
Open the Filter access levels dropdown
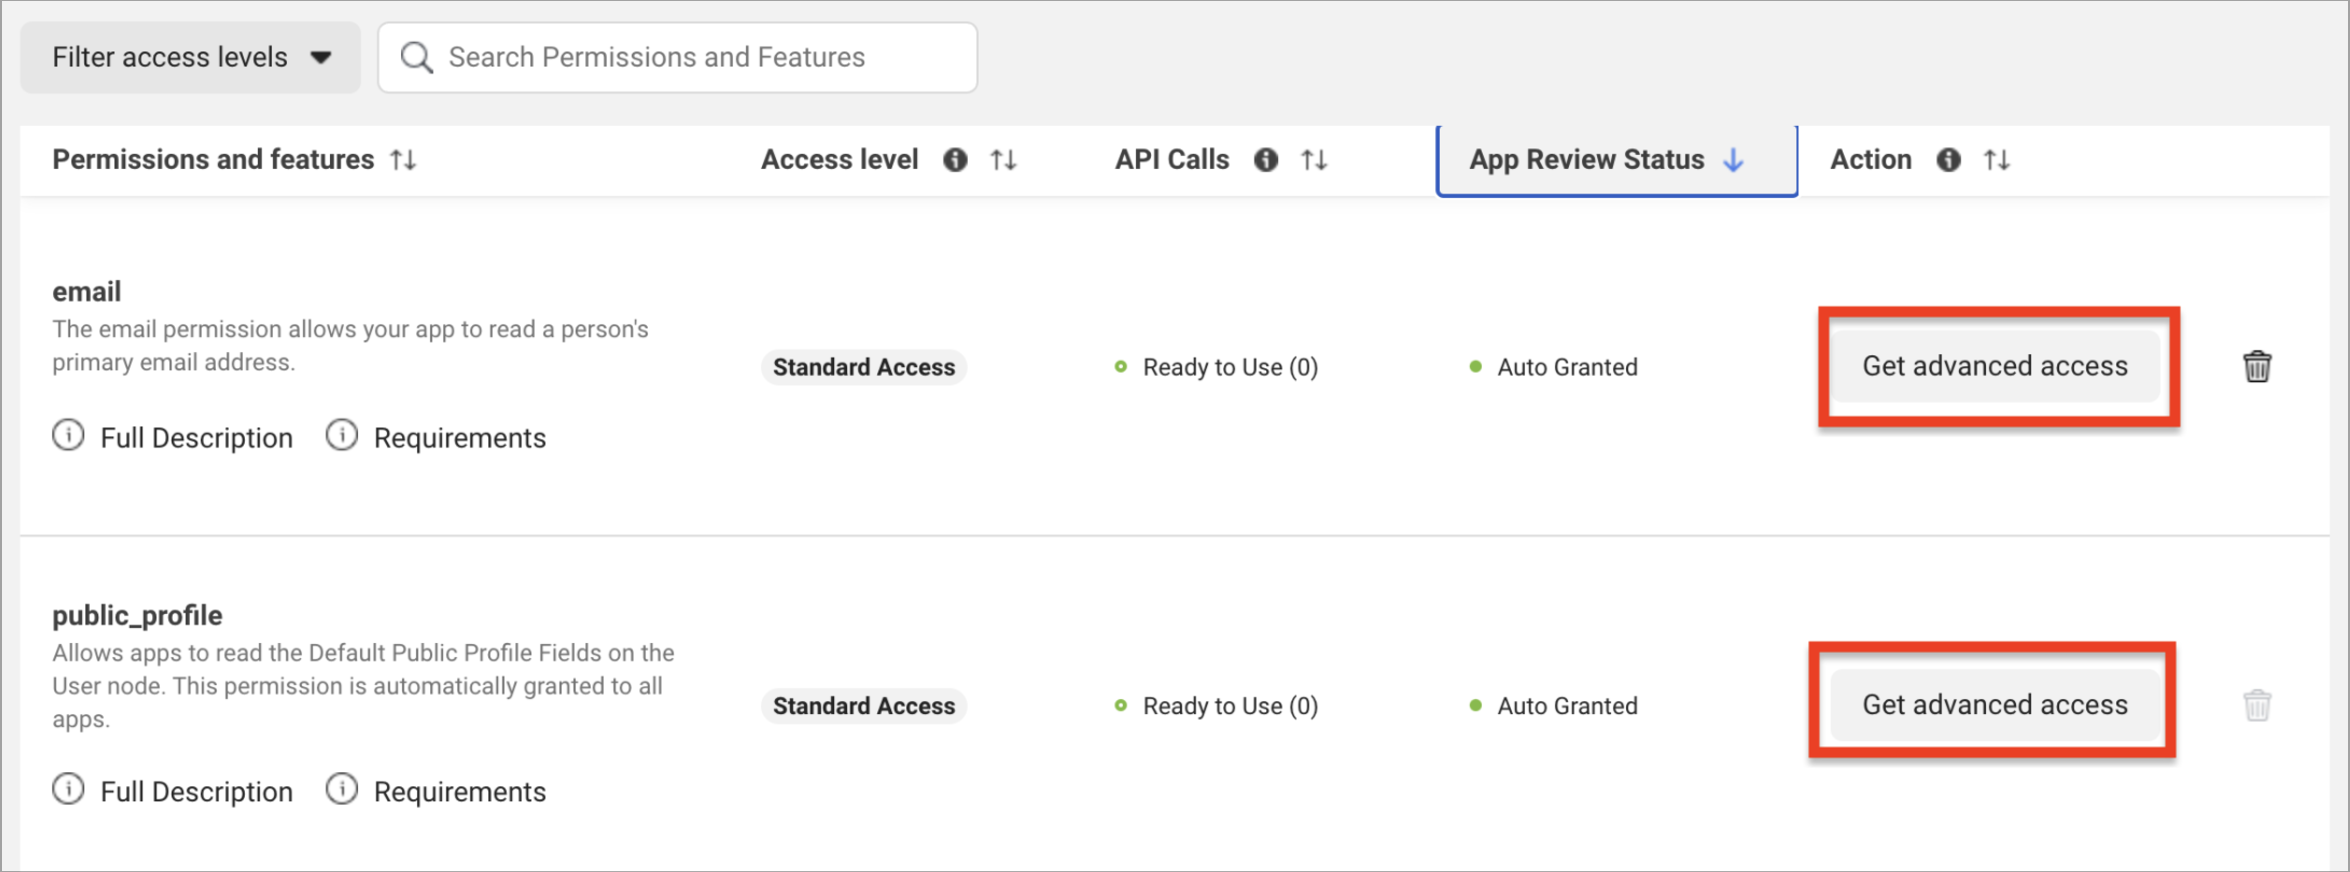[190, 58]
